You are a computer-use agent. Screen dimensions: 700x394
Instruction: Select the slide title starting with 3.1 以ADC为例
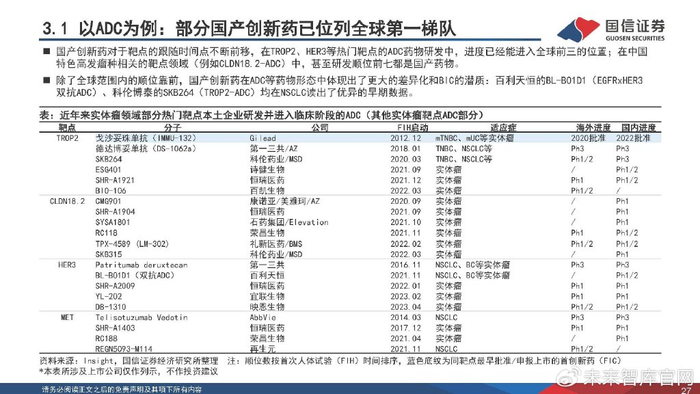(249, 29)
